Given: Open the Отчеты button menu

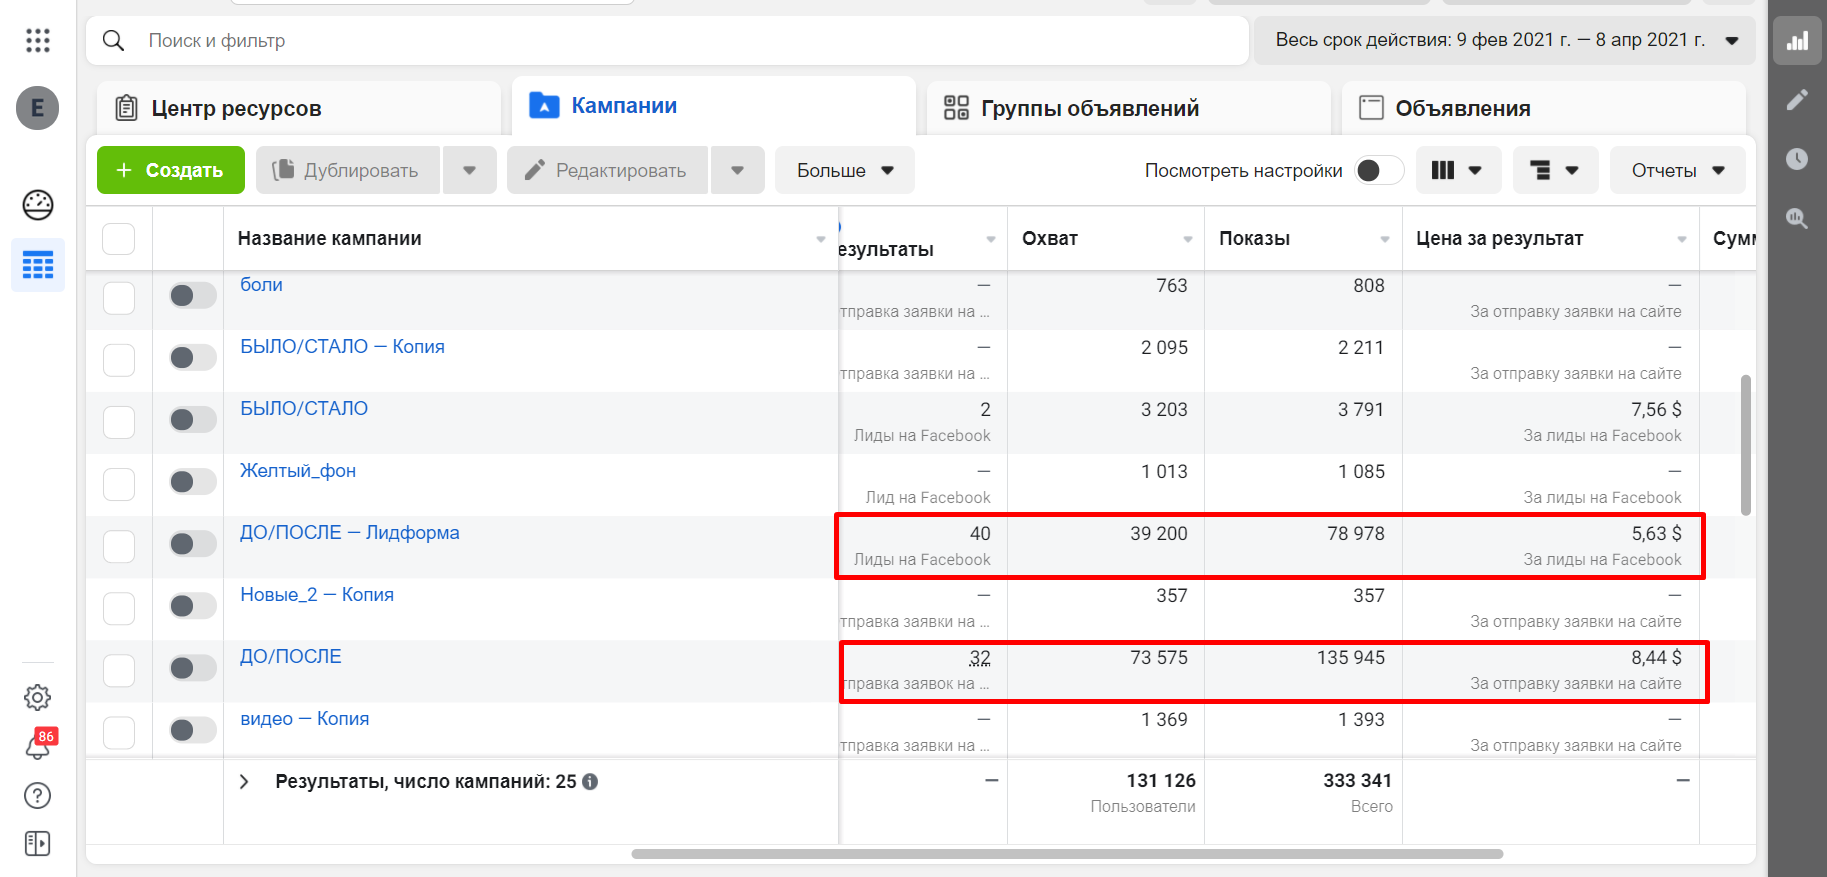Looking at the screenshot, I should [1678, 170].
